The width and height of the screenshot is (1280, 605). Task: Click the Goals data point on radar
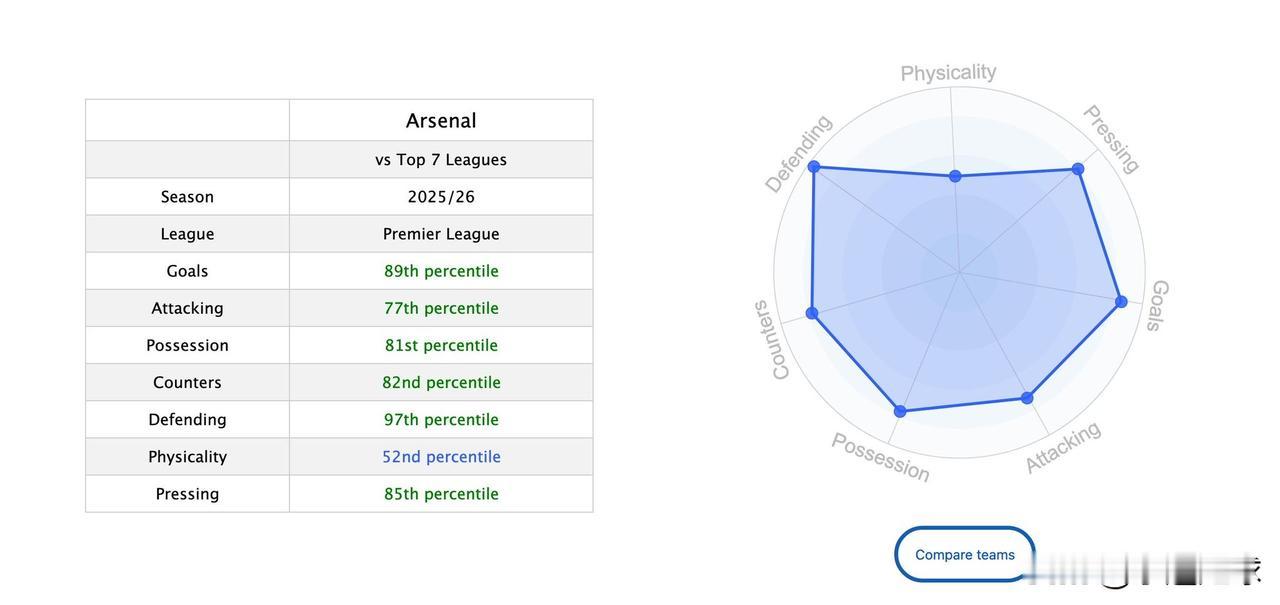[1121, 301]
